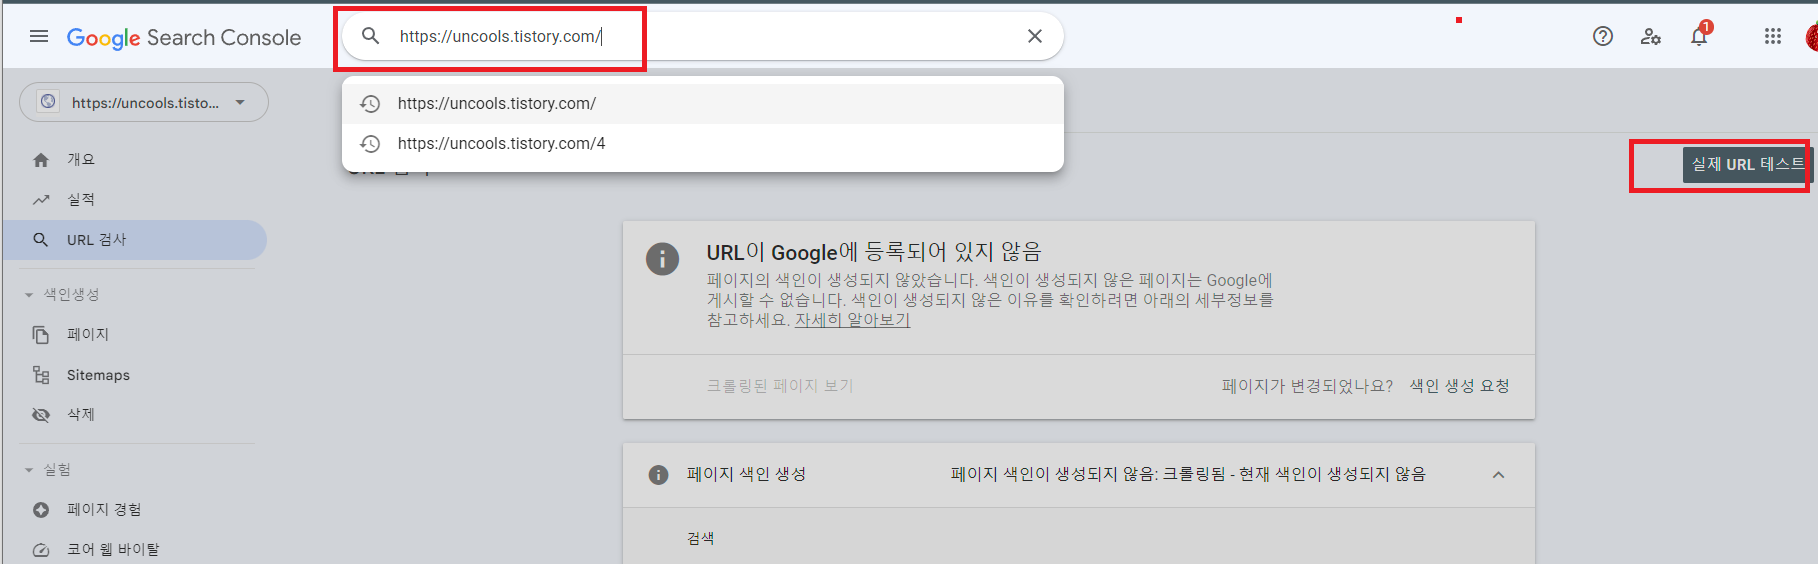This screenshot has height=564, width=1818.
Task: Open the hamburger main menu
Action: click(x=39, y=37)
